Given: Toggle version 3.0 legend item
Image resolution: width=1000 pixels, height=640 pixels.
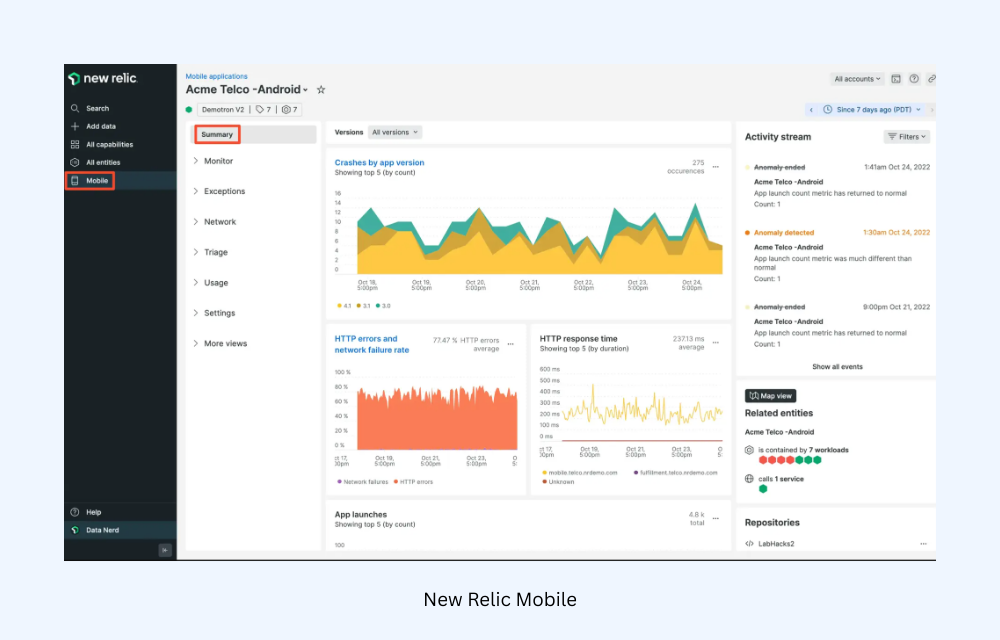Looking at the screenshot, I should coord(383,306).
